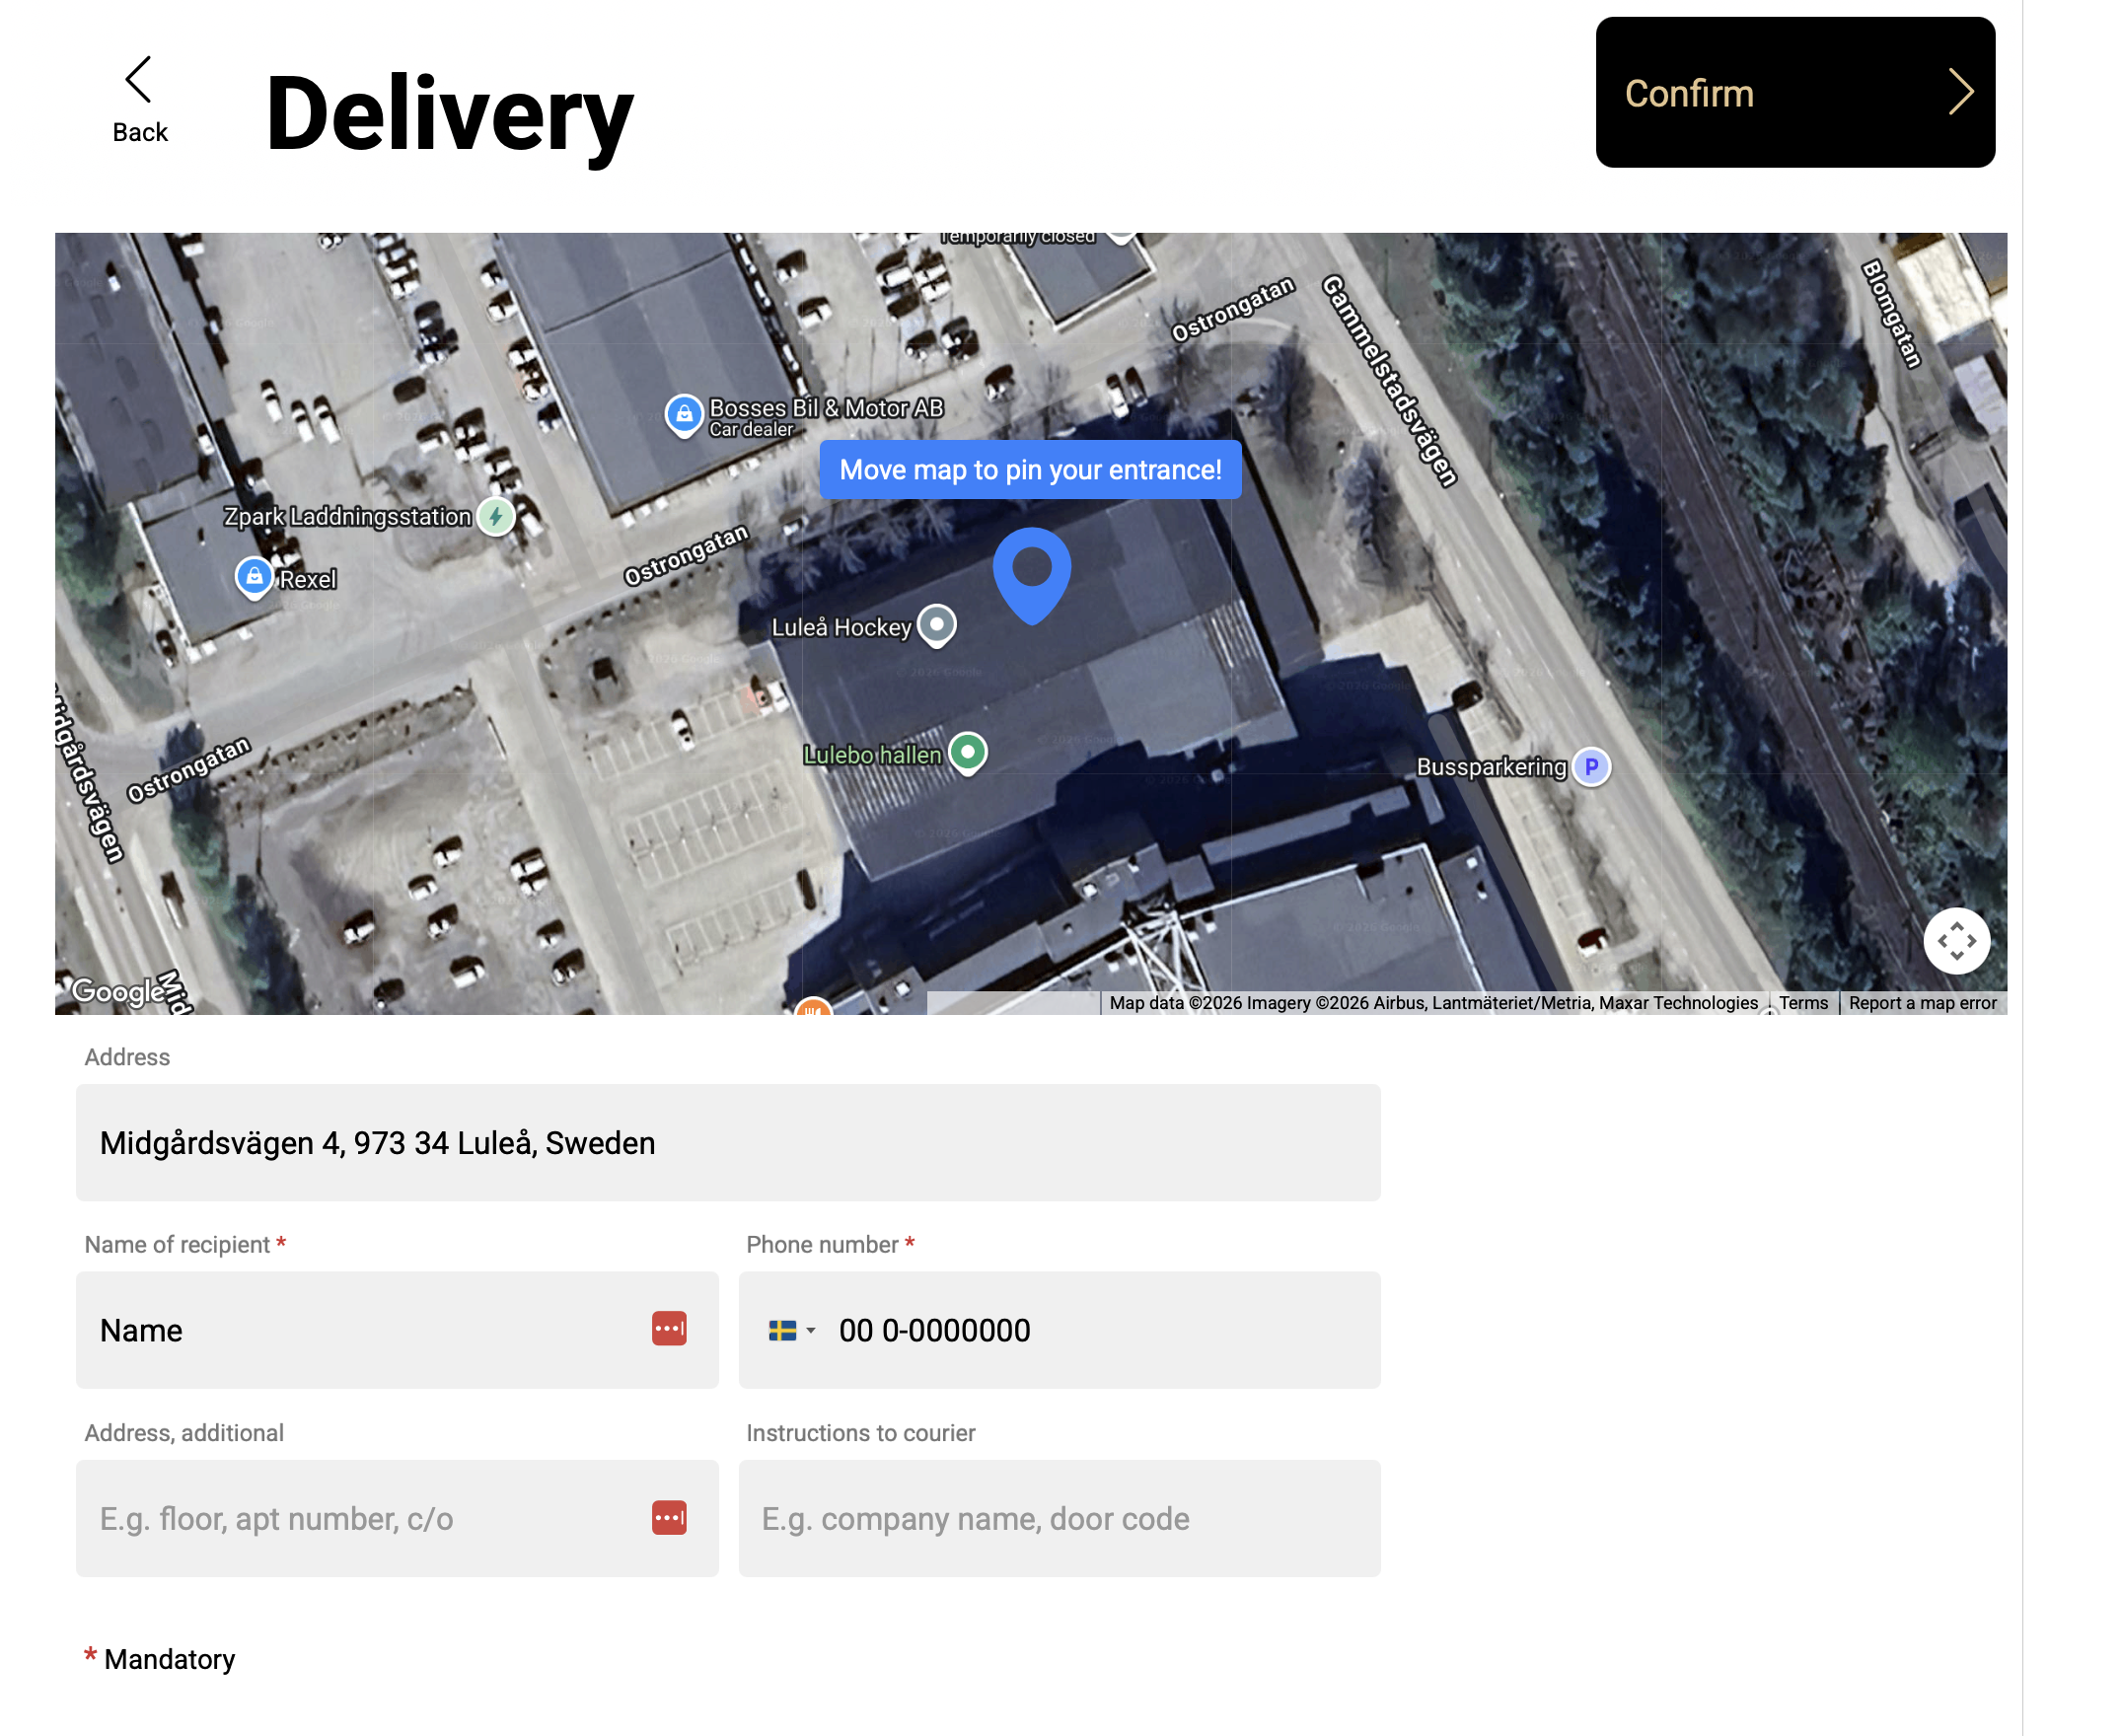
Task: Focus the Address, additional field
Action: click(397, 1517)
